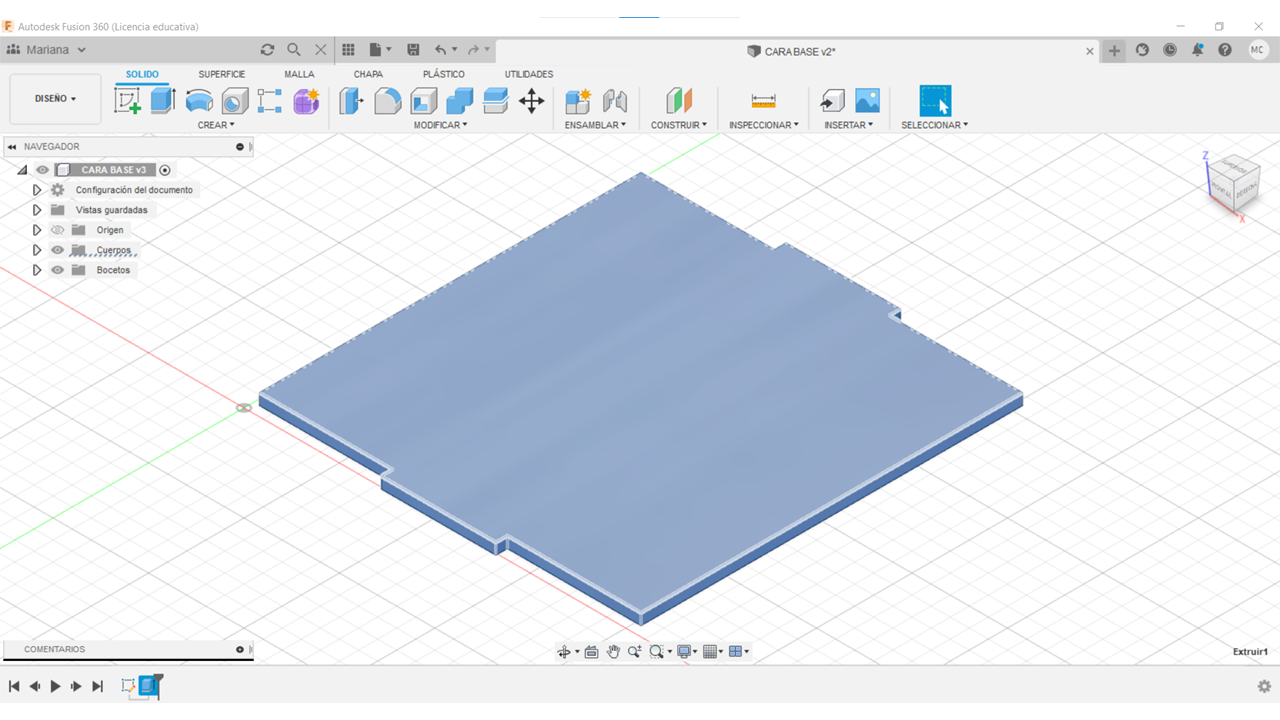Screen dimensions: 1280x720
Task: Switch to the MALLA tab
Action: (x=299, y=74)
